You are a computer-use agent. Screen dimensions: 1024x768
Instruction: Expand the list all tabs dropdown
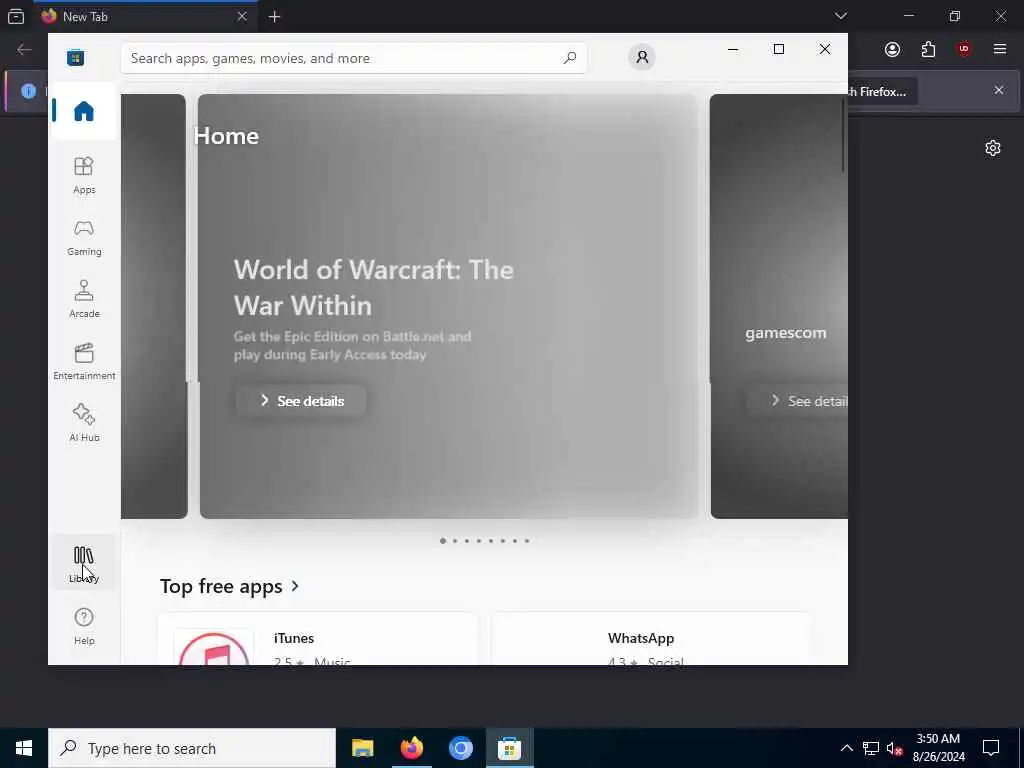(840, 16)
